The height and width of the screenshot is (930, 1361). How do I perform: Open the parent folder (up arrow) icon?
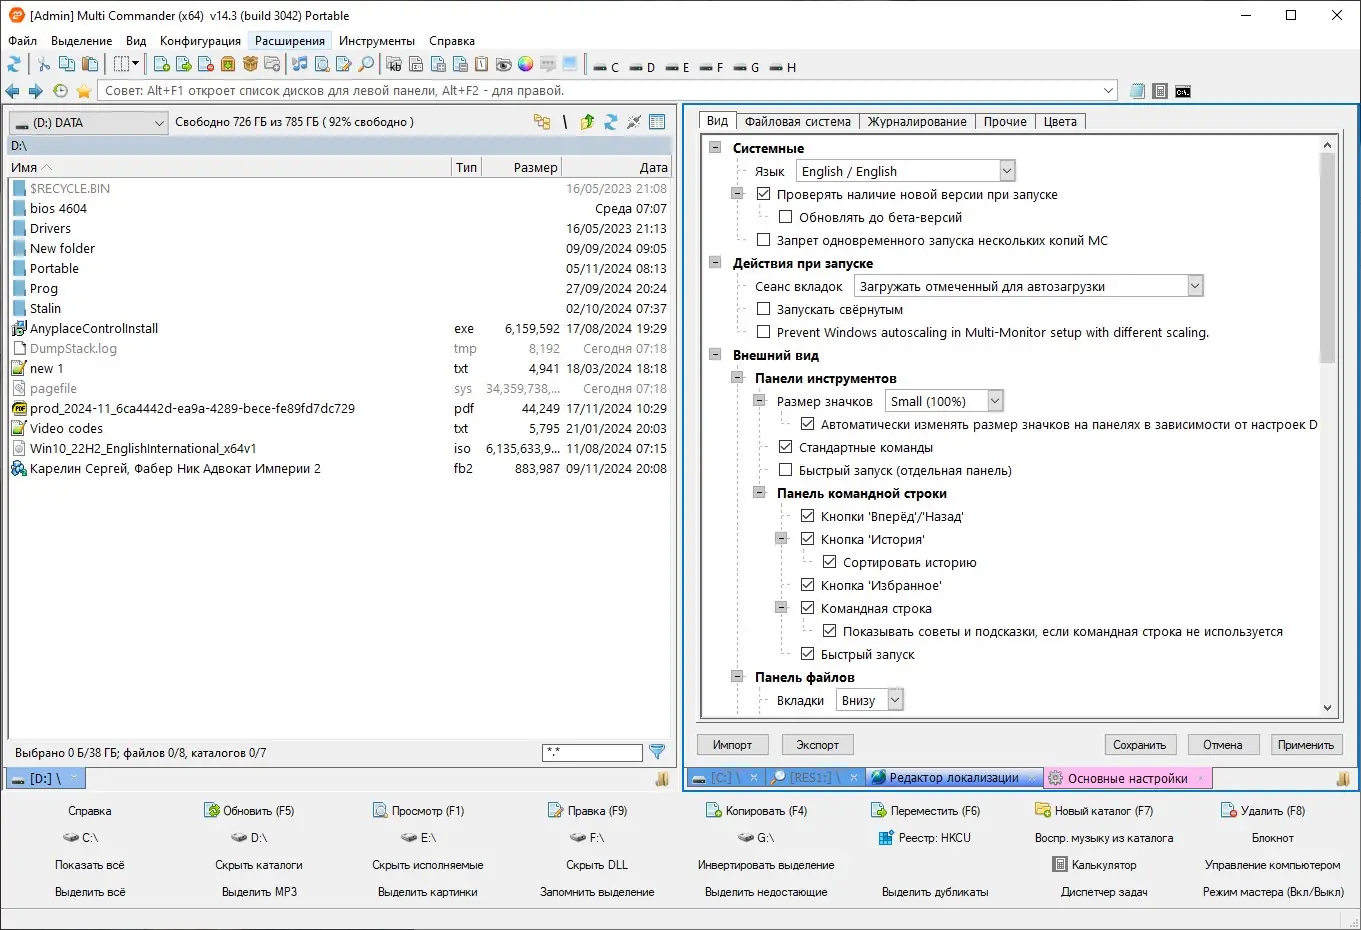[x=587, y=121]
